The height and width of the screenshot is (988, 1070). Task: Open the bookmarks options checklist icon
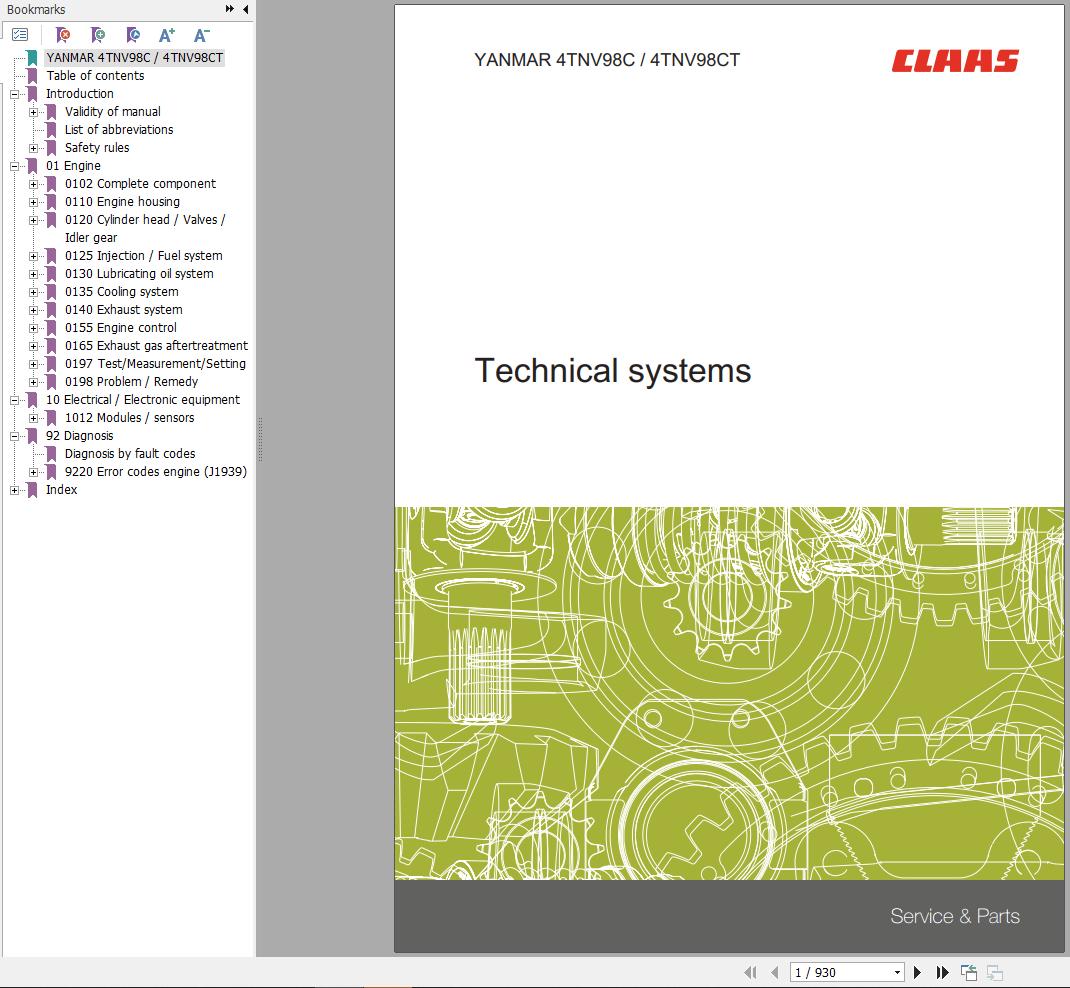pos(20,35)
